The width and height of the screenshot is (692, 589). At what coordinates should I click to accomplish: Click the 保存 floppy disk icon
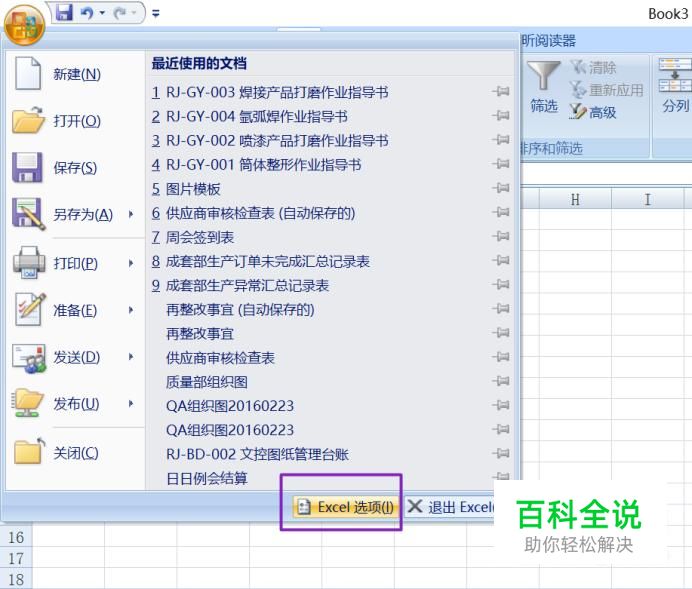[27, 167]
